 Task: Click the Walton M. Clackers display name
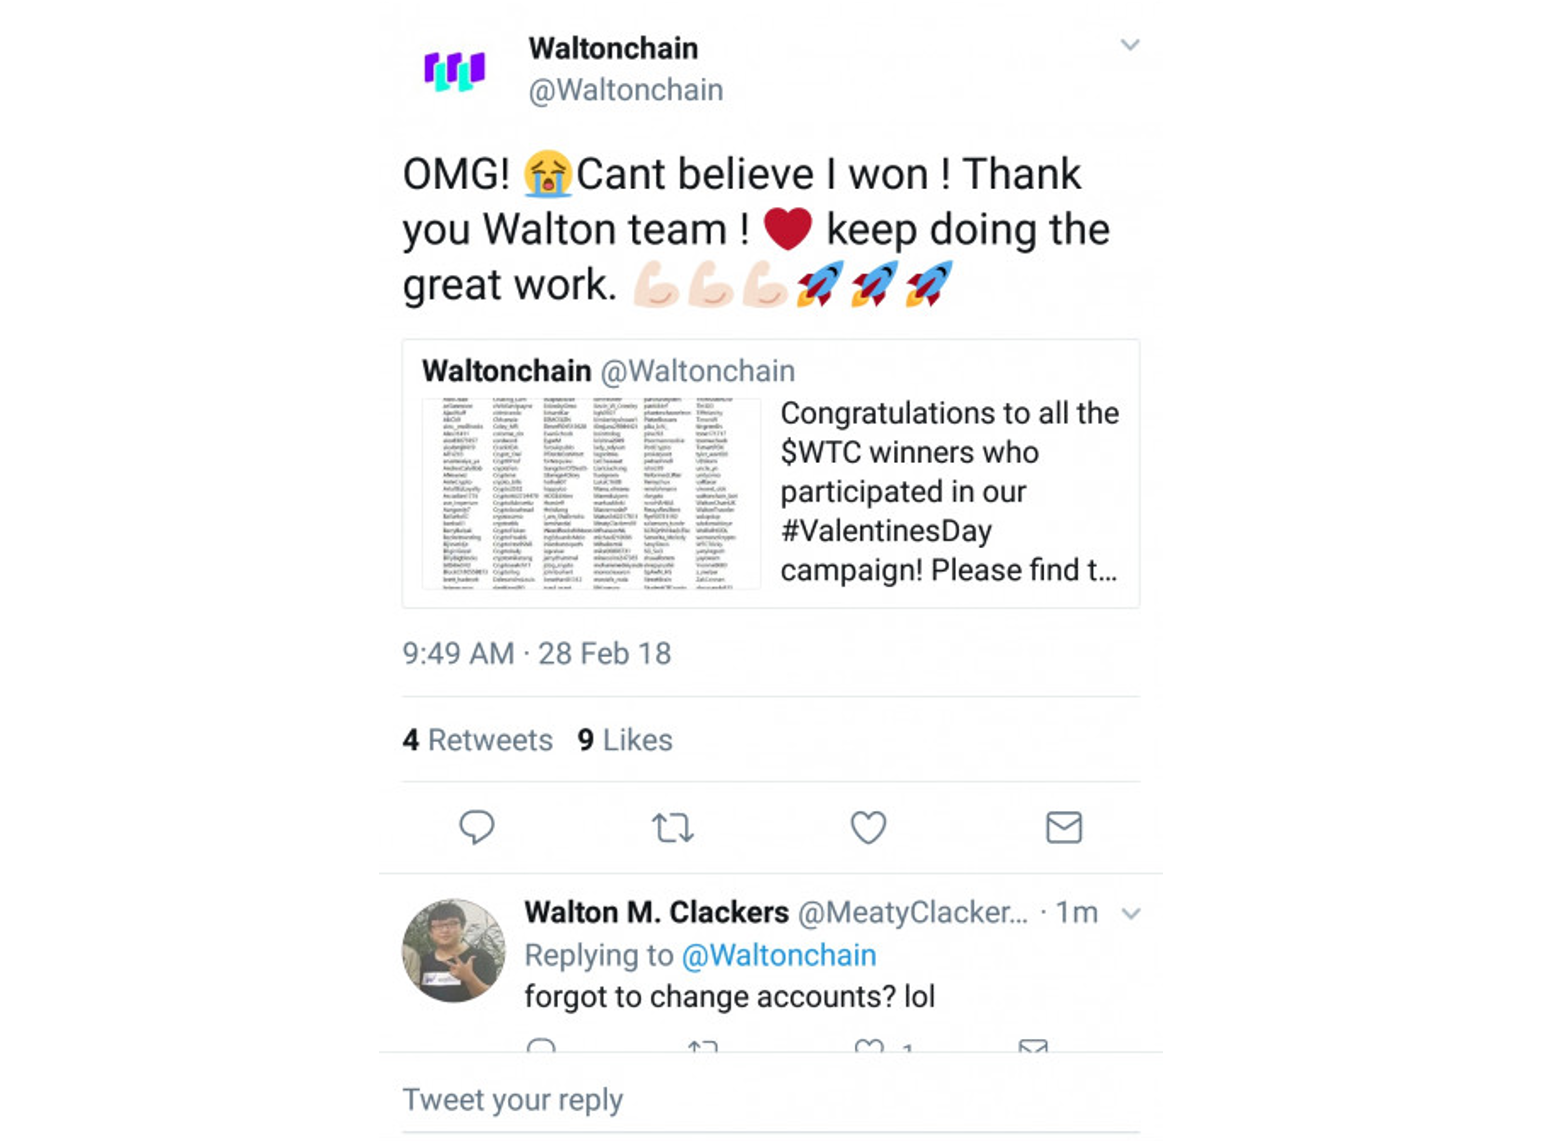coord(656,912)
